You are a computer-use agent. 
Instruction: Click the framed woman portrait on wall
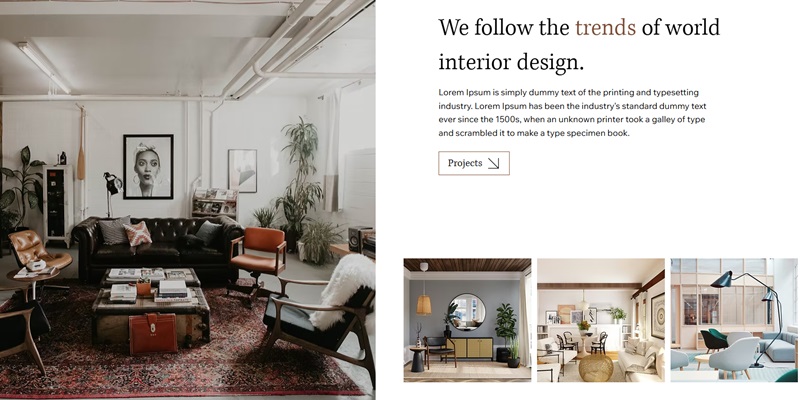click(148, 166)
